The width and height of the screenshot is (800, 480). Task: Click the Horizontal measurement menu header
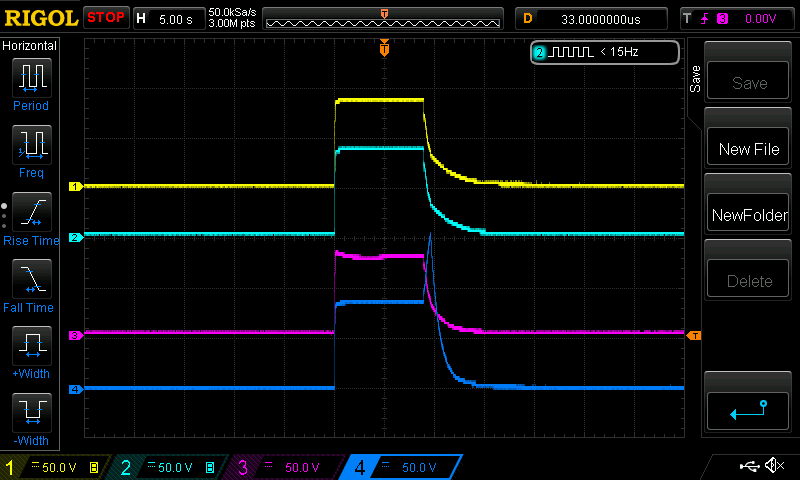click(x=30, y=46)
